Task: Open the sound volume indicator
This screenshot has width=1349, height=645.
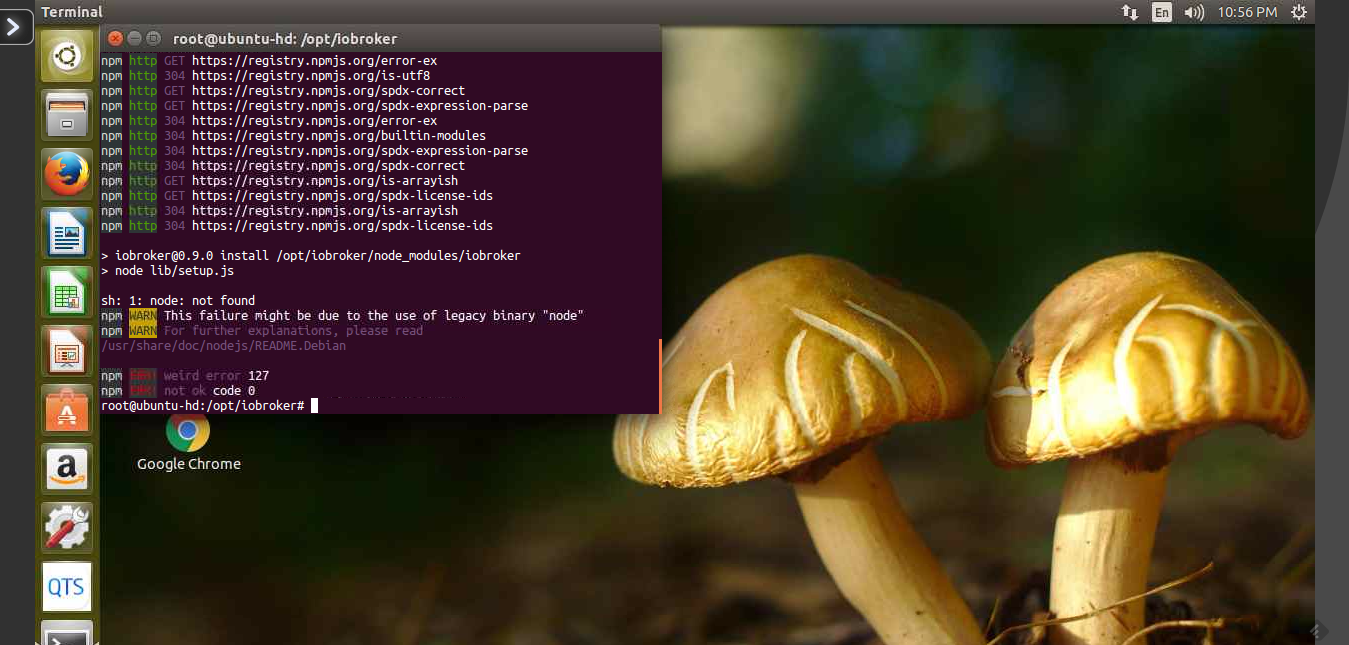Action: 1194,12
